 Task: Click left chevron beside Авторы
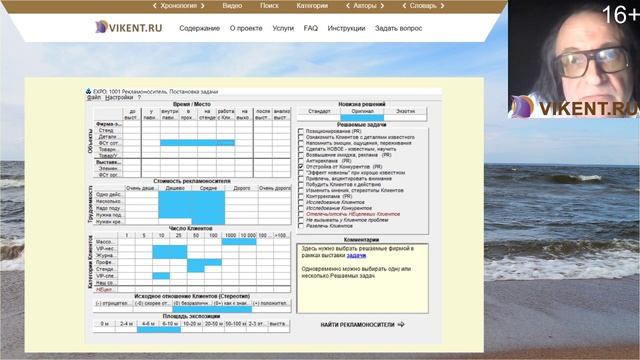pyautogui.click(x=348, y=6)
